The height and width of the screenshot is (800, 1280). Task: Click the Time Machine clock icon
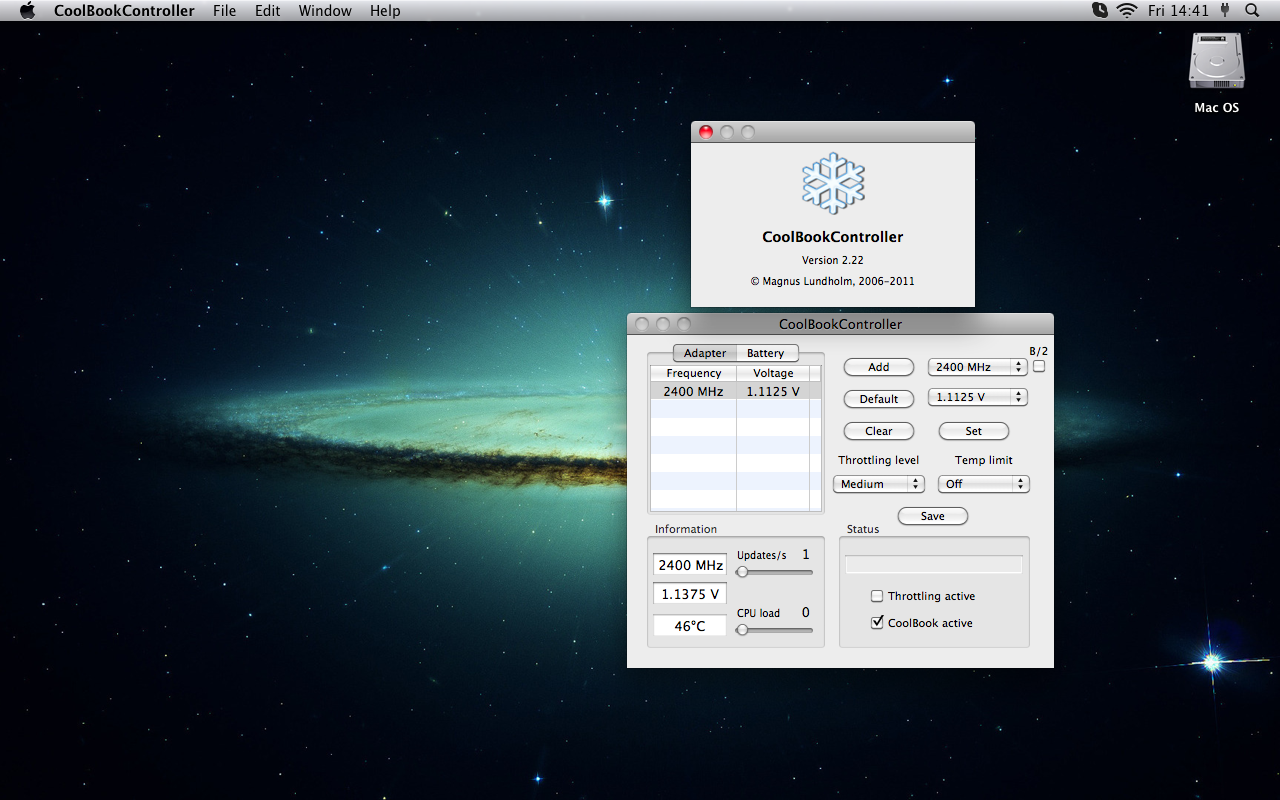1100,10
